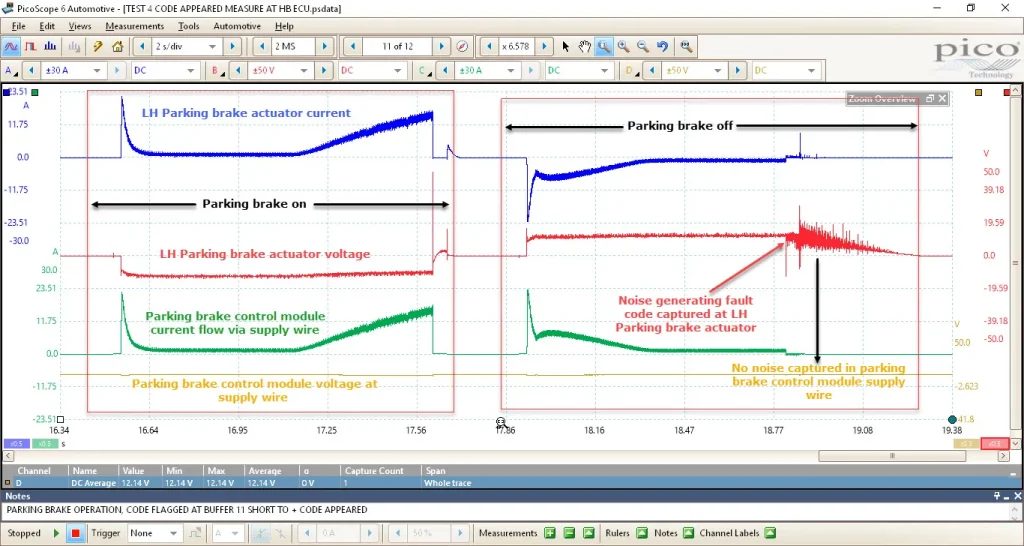Open the File menu
1024x546 pixels.
[x=18, y=26]
